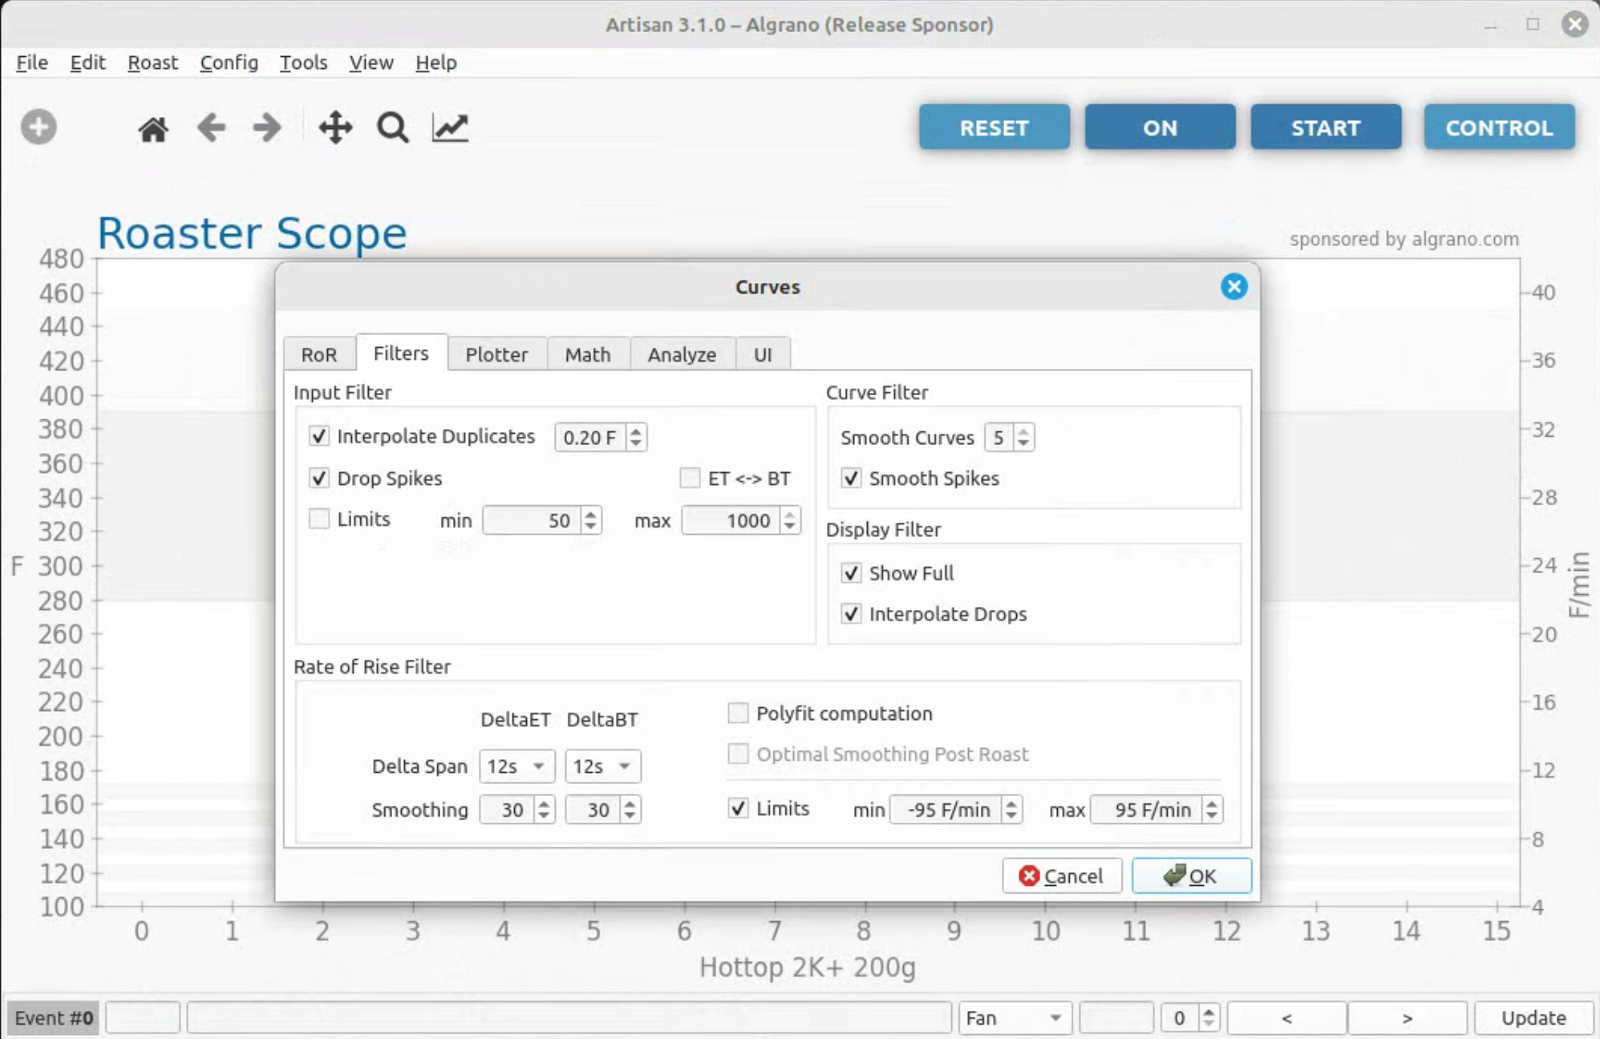This screenshot has height=1039, width=1600.
Task: Toggle Show Full display filter
Action: 851,573
